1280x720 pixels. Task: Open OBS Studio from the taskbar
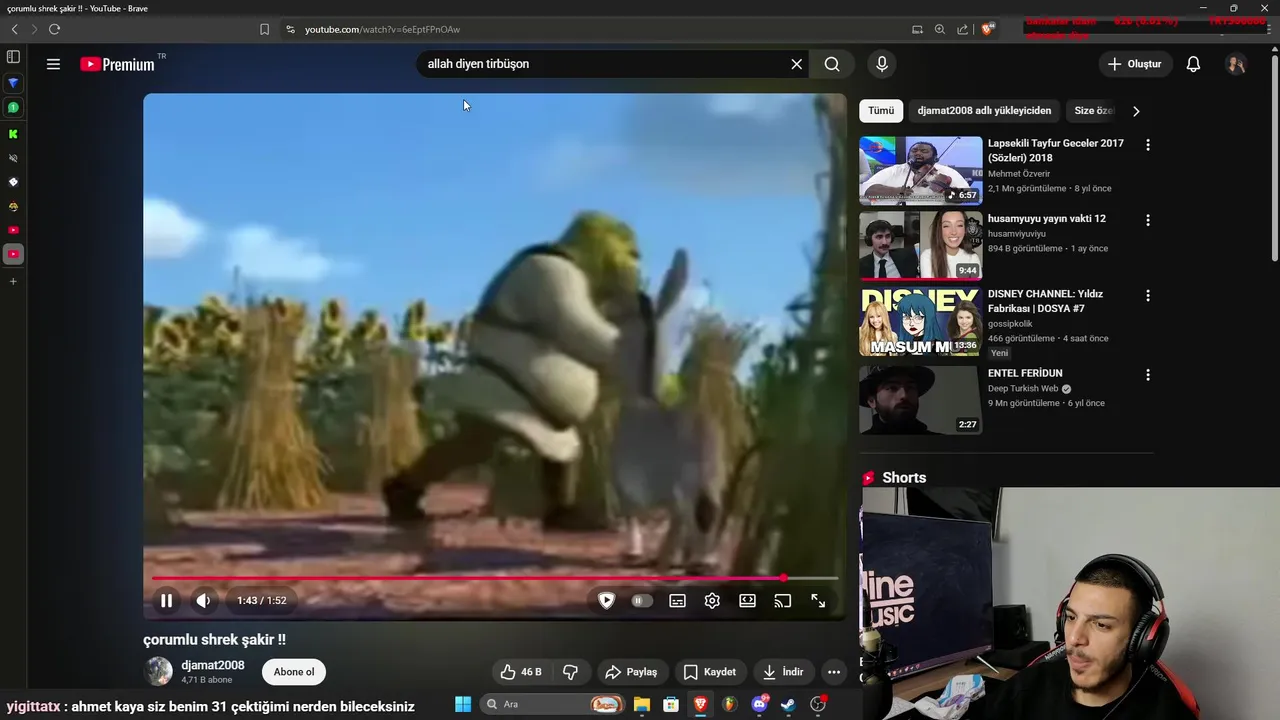coord(818,704)
